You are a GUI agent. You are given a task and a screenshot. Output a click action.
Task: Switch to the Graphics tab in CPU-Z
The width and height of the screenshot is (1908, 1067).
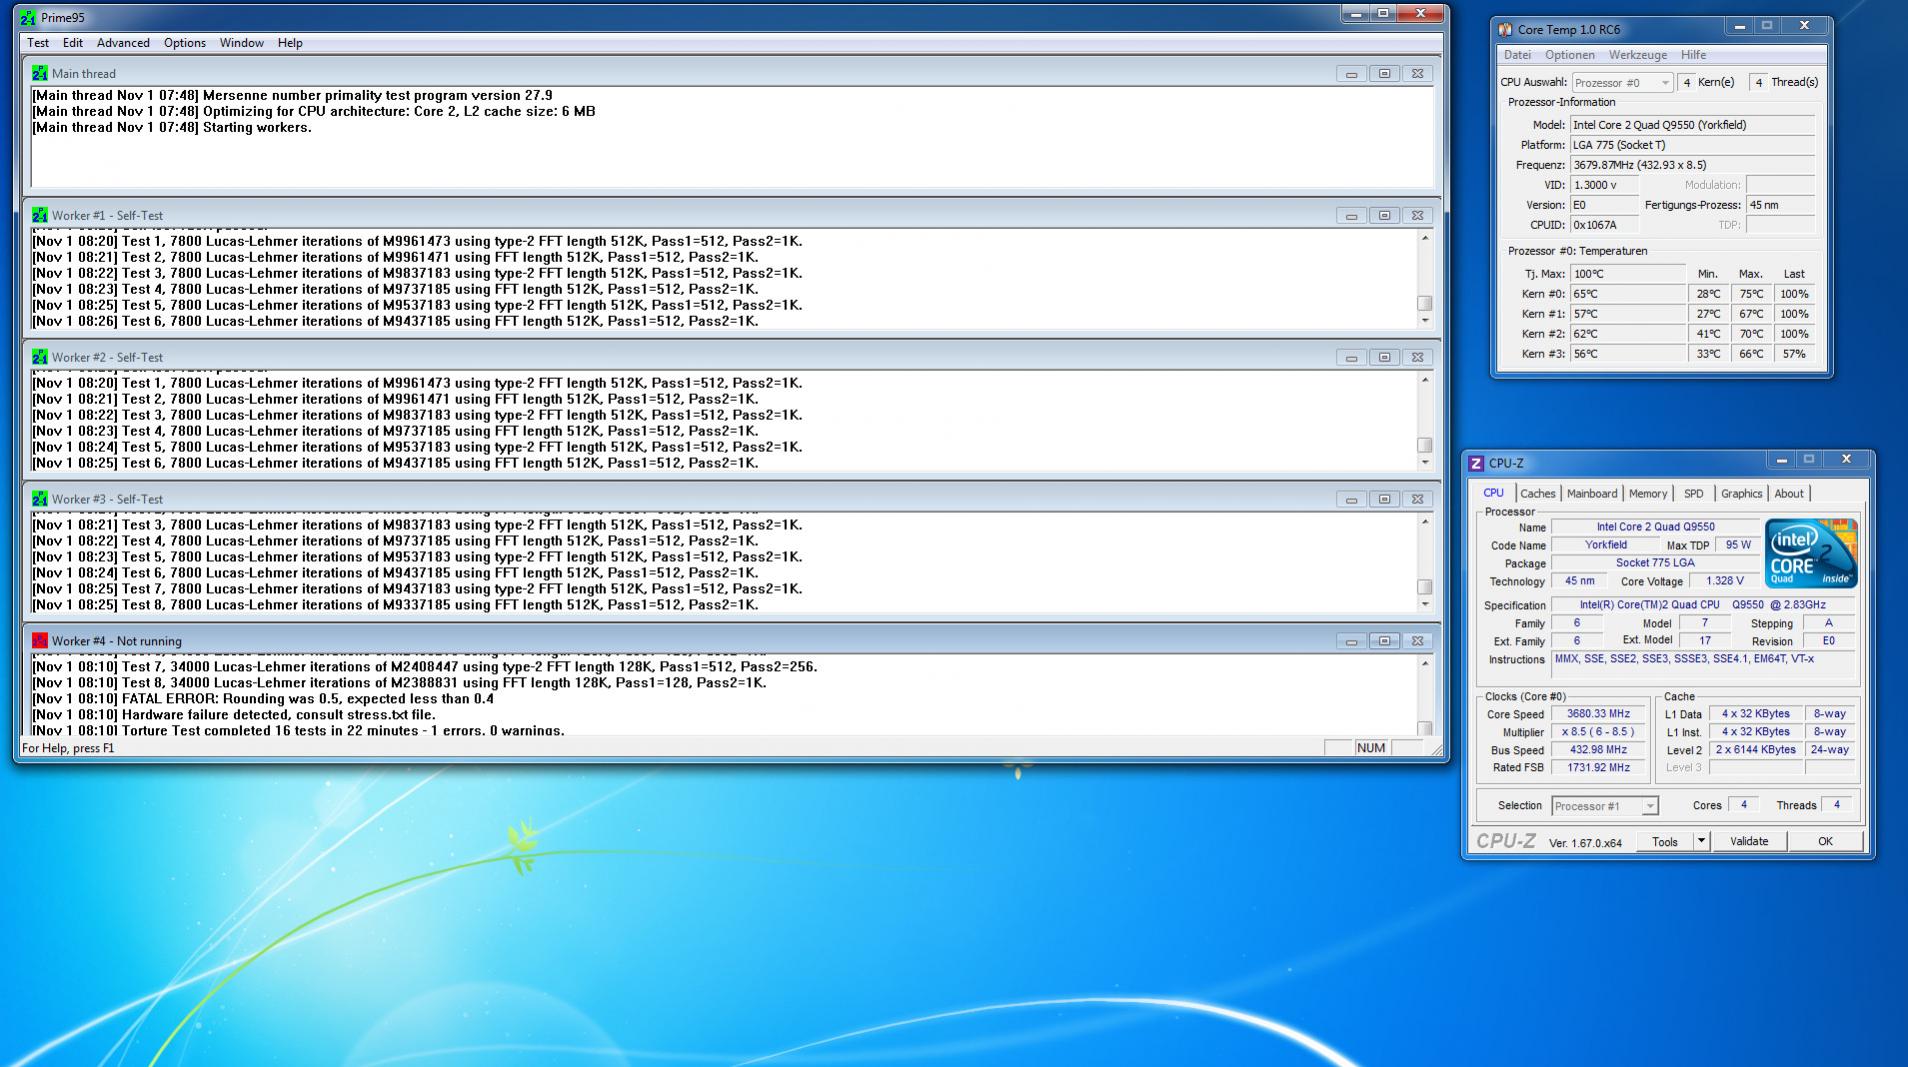pyautogui.click(x=1741, y=494)
